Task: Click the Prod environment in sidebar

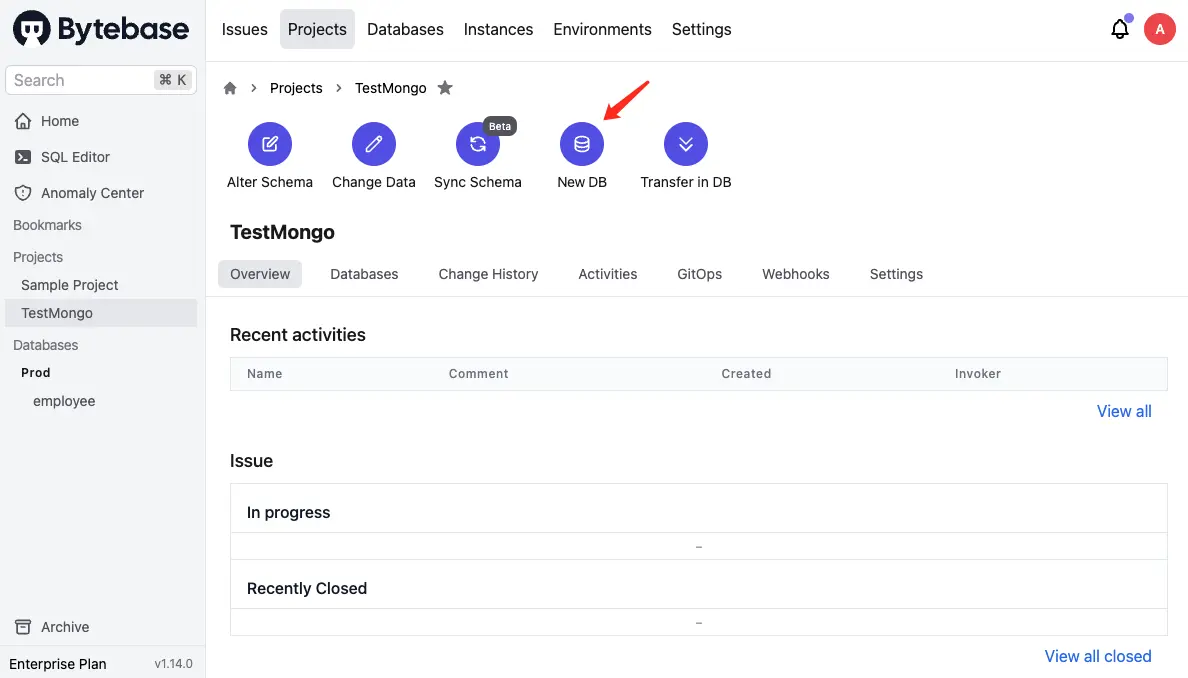Action: point(36,373)
